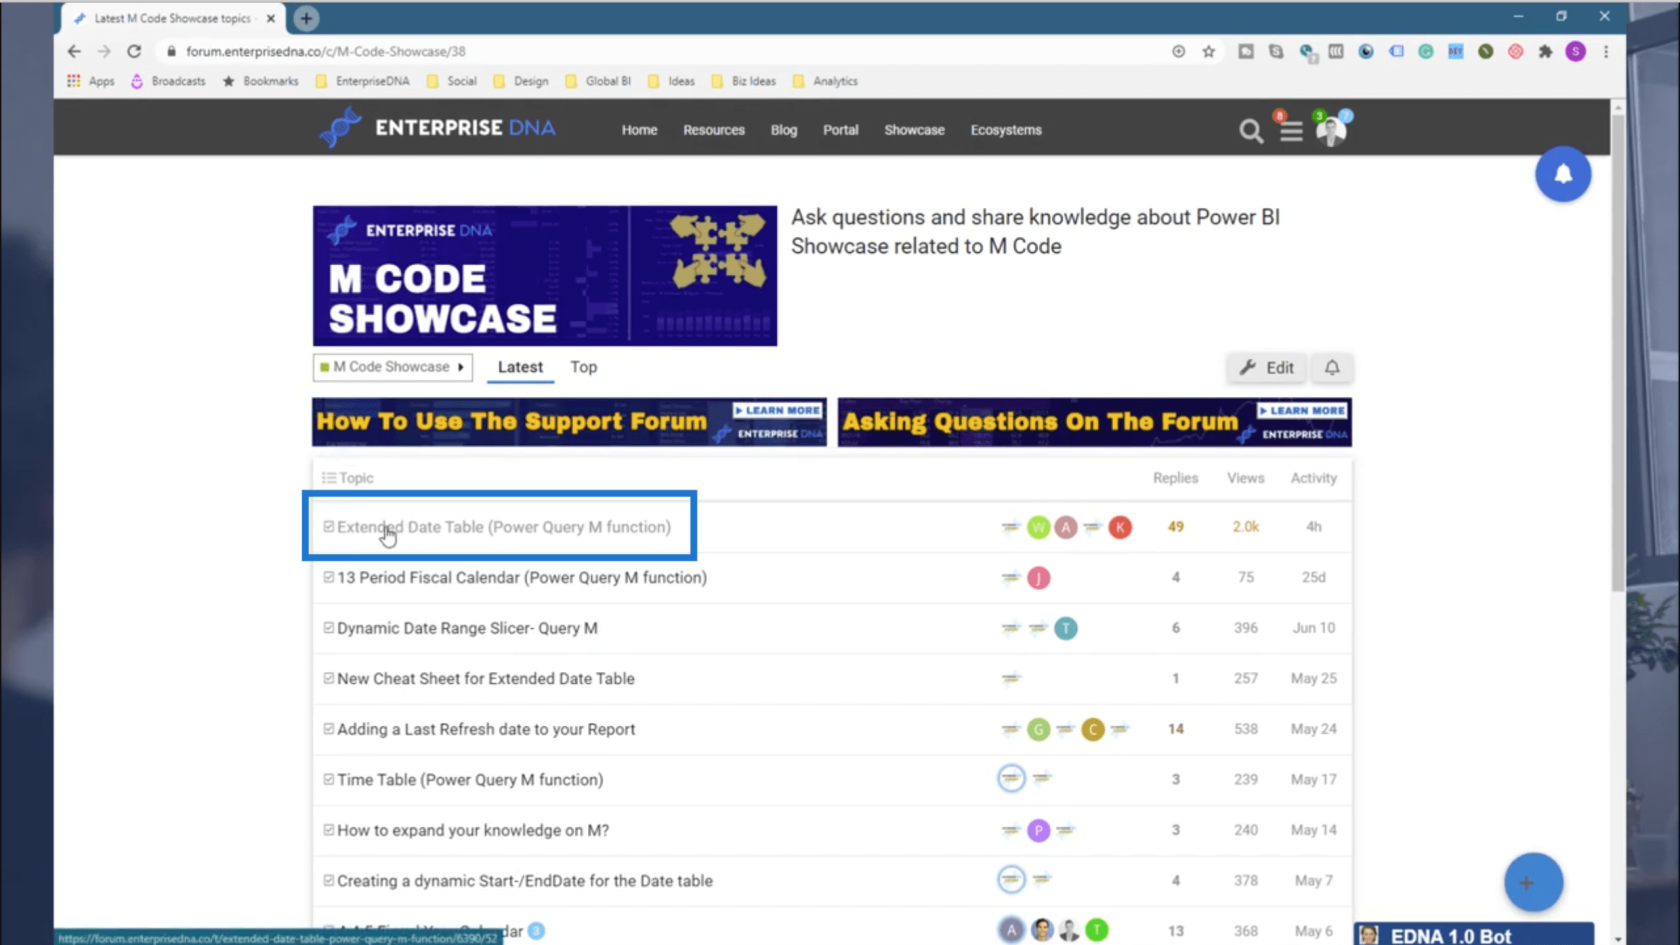1680x945 pixels.
Task: Click How To Use The Support Forum banner
Action: [x=569, y=422]
